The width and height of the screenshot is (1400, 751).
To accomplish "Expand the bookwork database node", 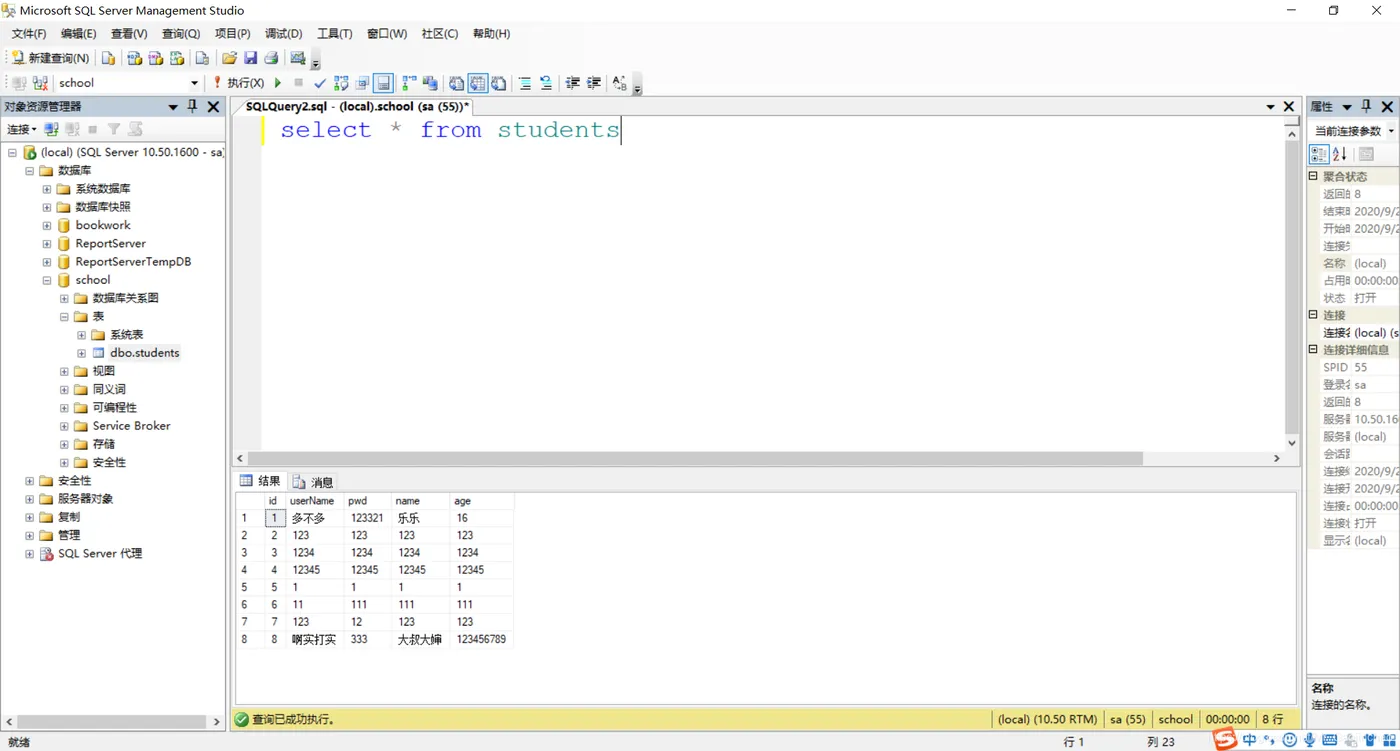I will [x=47, y=225].
